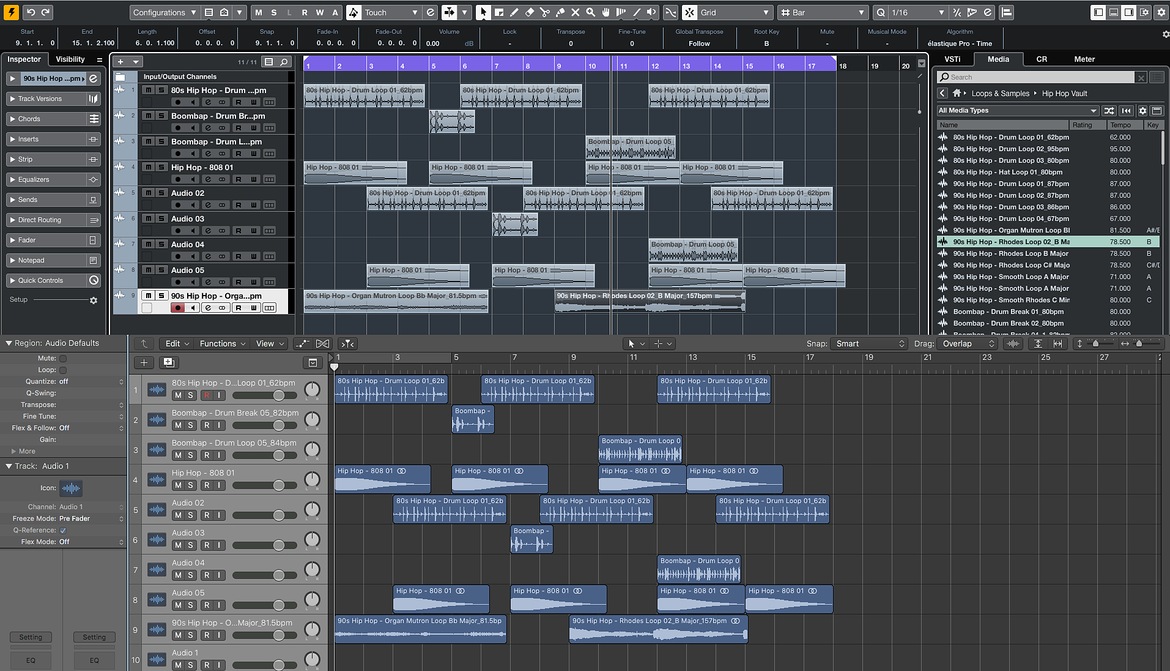
Task: Toggle the Q-Reference checkbox
Action: [x=63, y=530]
